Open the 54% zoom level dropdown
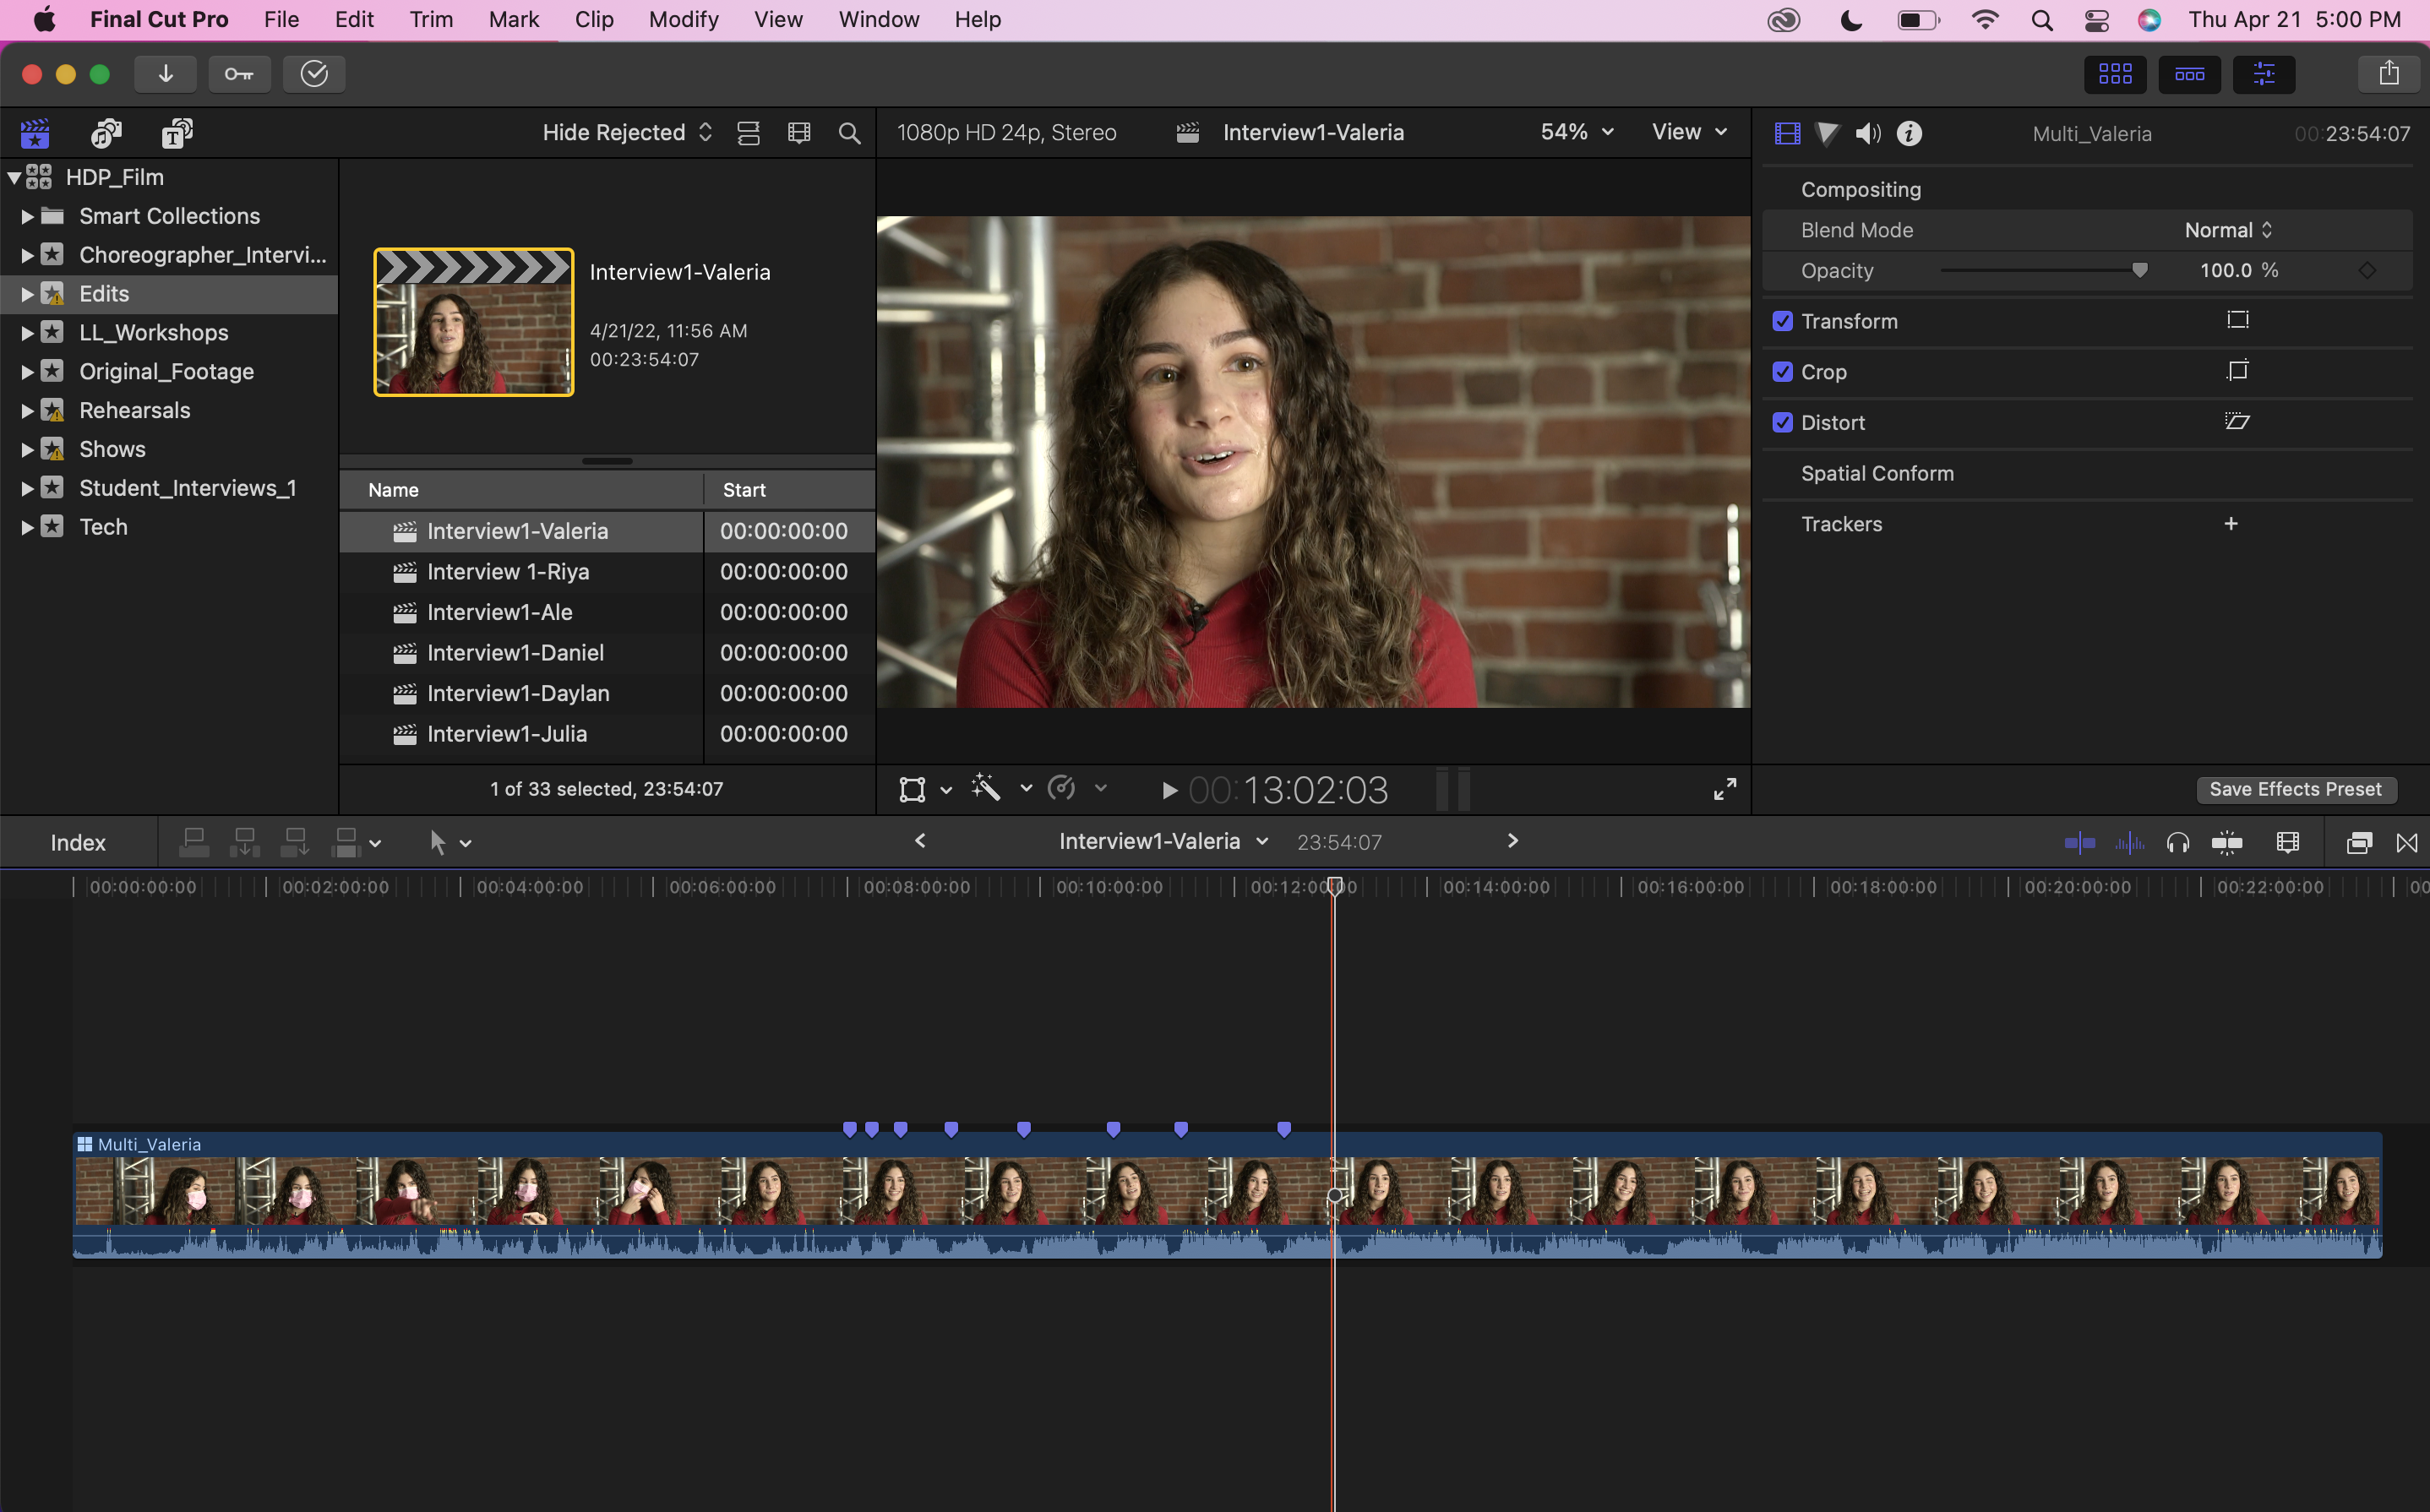Image resolution: width=2430 pixels, height=1512 pixels. point(1576,132)
